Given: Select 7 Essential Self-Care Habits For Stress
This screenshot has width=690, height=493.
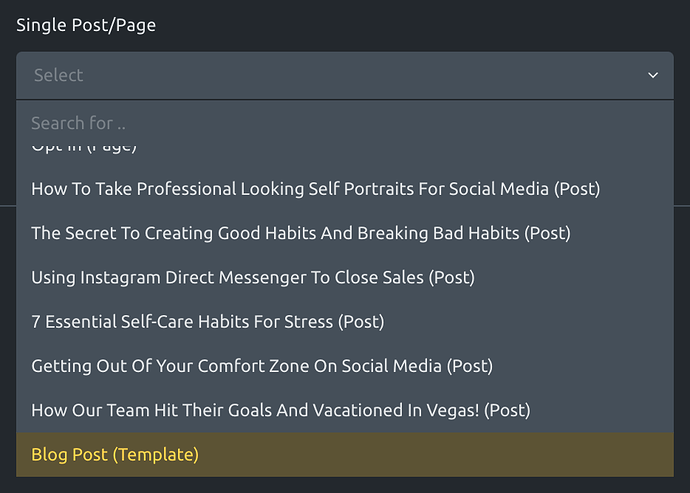Looking at the screenshot, I should (345, 321).
